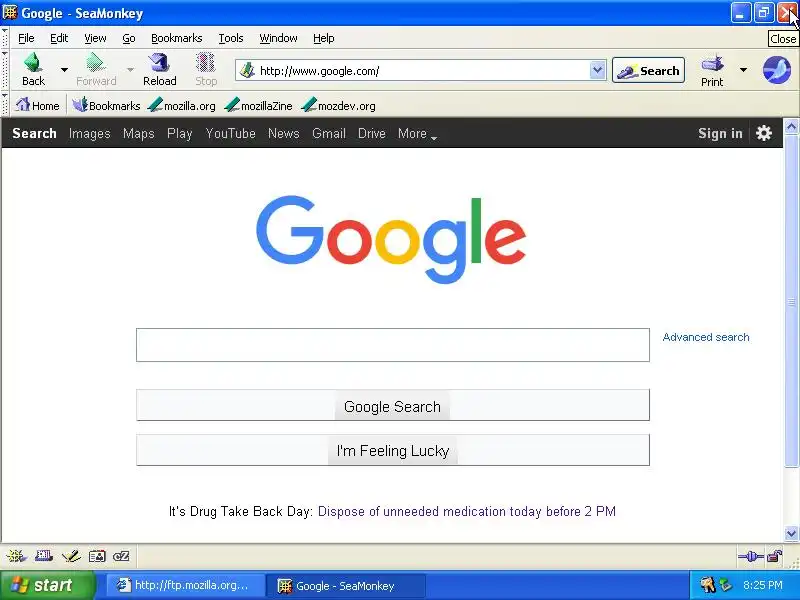Click the SeaMonkey title bar icon
This screenshot has height=600, width=800.
tap(10, 12)
